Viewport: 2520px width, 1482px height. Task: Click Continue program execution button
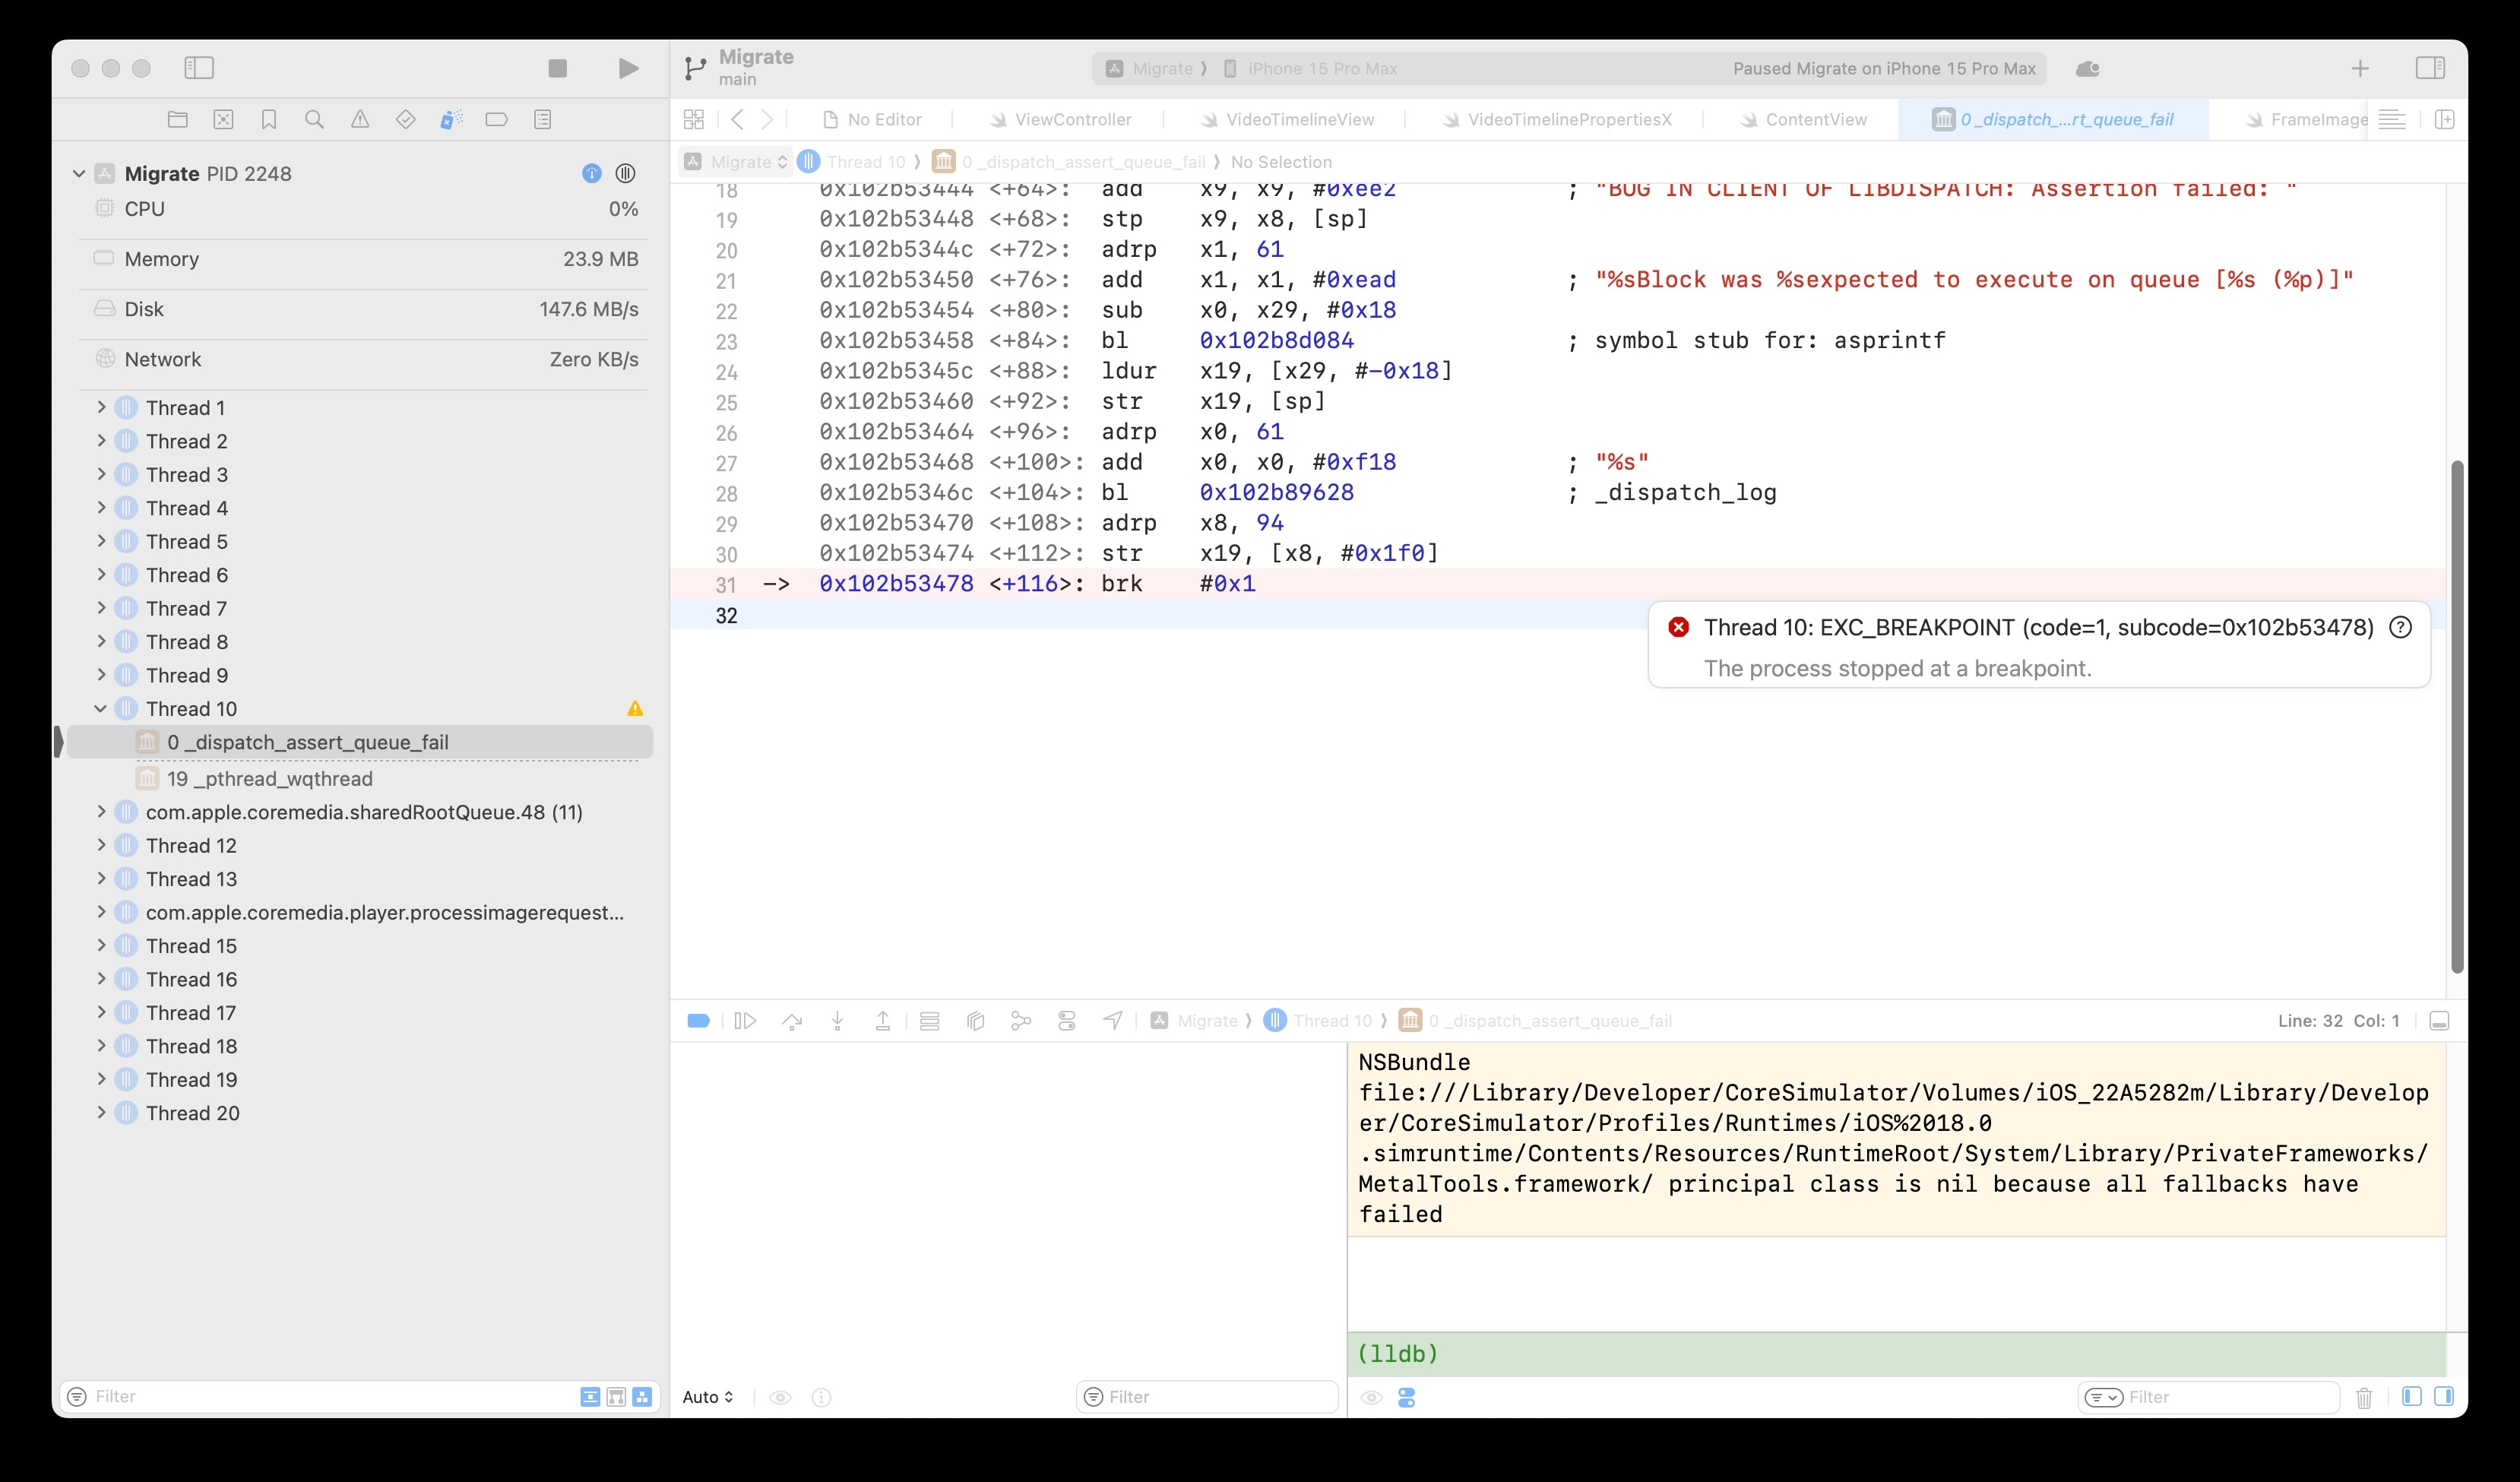[745, 1021]
